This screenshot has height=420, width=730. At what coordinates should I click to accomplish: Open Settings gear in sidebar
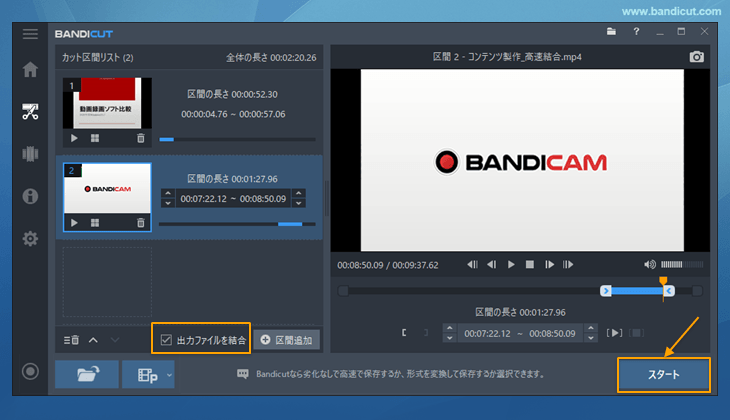[30, 238]
